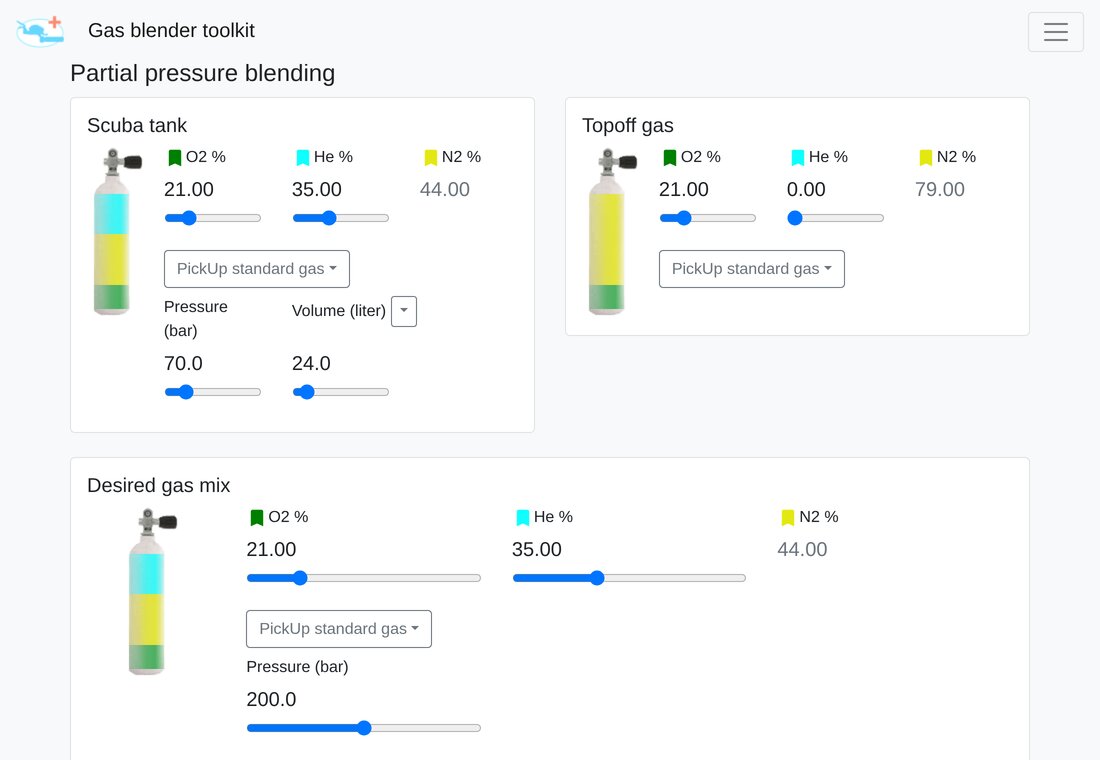Open Topoff gas PickUp standard gas dropdown
Image resolution: width=1100 pixels, height=760 pixels.
751,269
